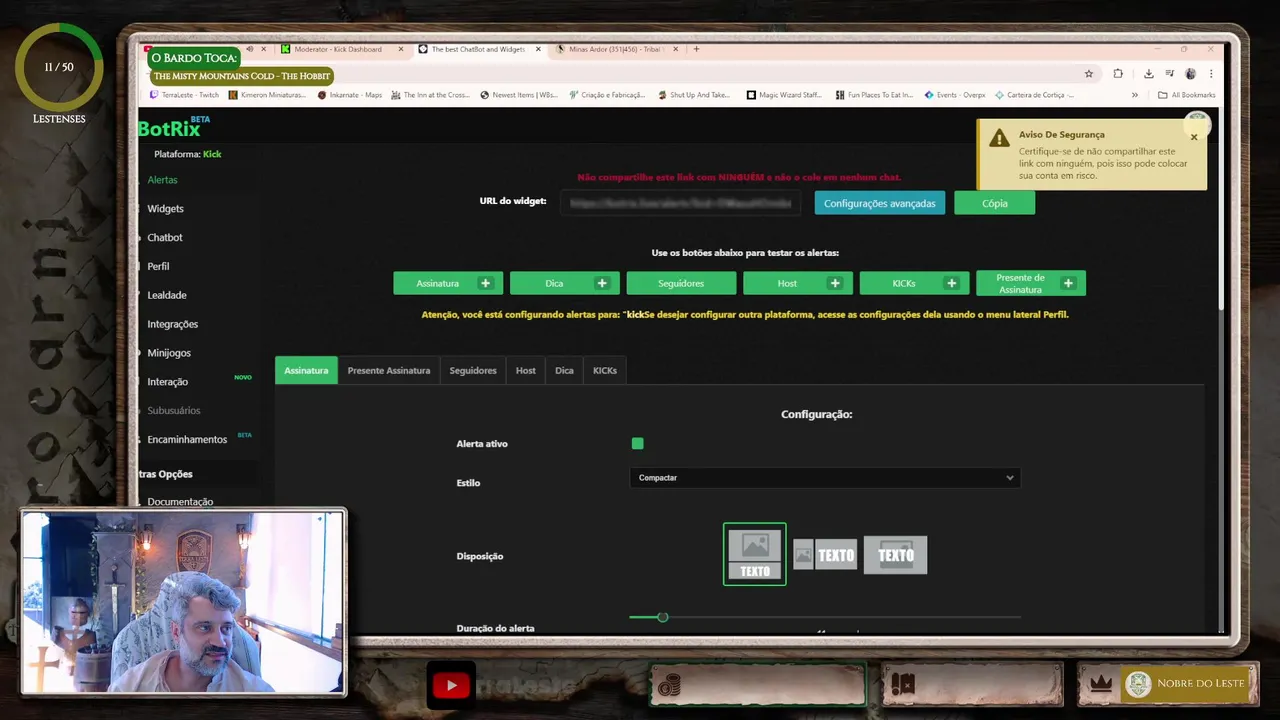The image size is (1280, 720).
Task: Open Lealdade in sidebar
Action: click(167, 295)
